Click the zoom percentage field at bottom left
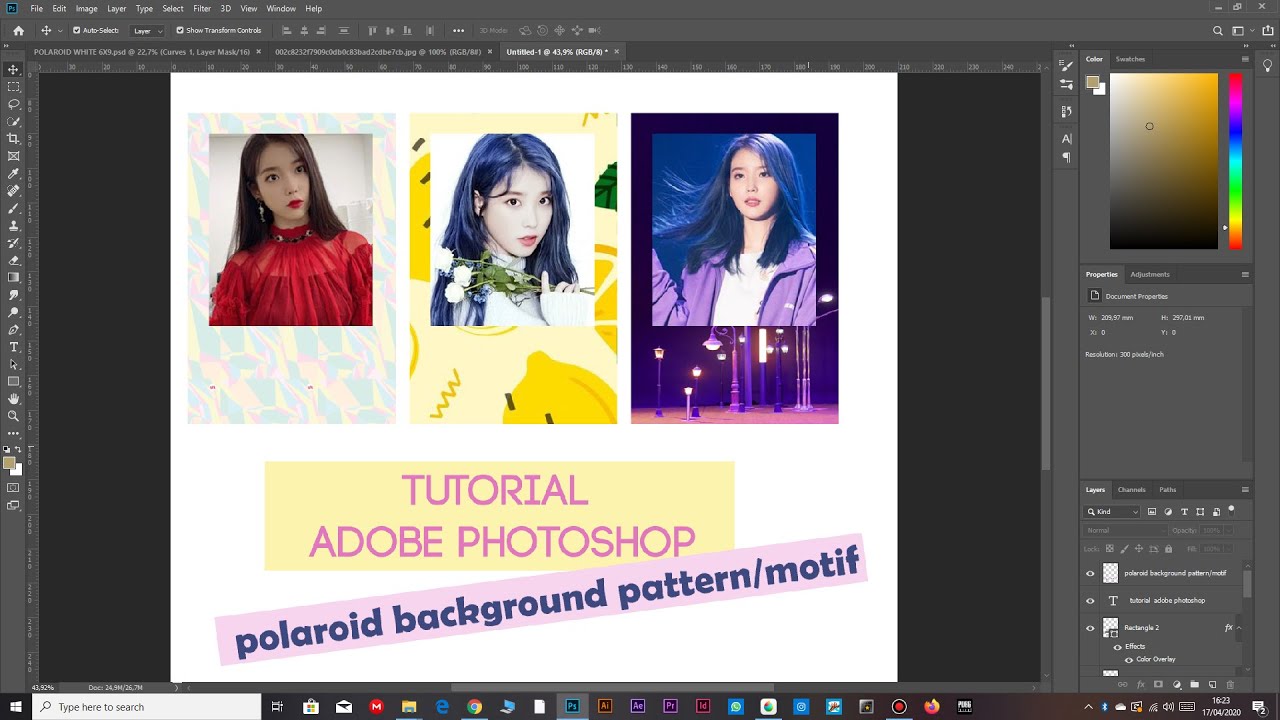 [x=43, y=687]
